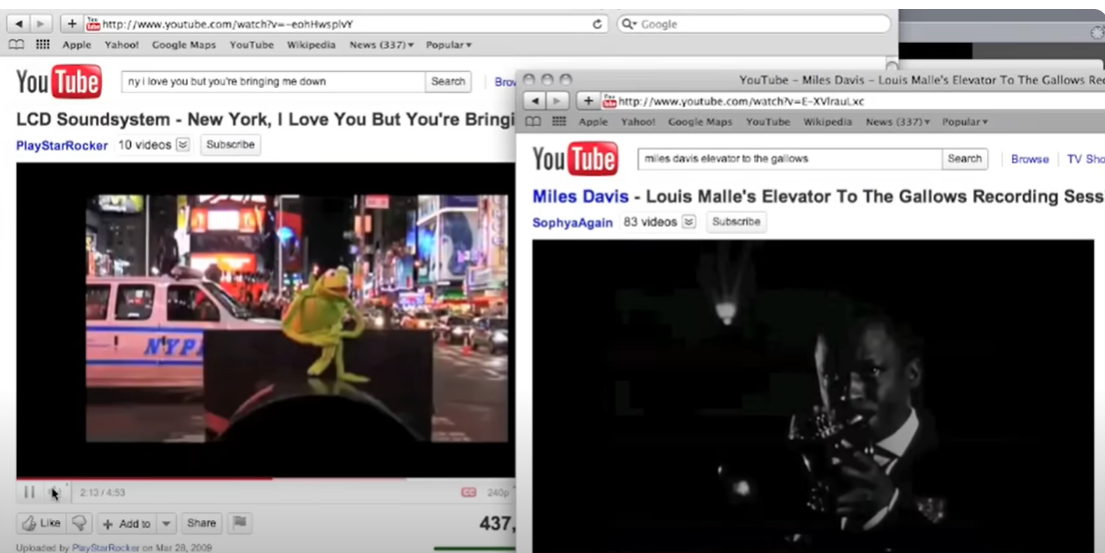Click YouTube logo in back window

click(59, 82)
